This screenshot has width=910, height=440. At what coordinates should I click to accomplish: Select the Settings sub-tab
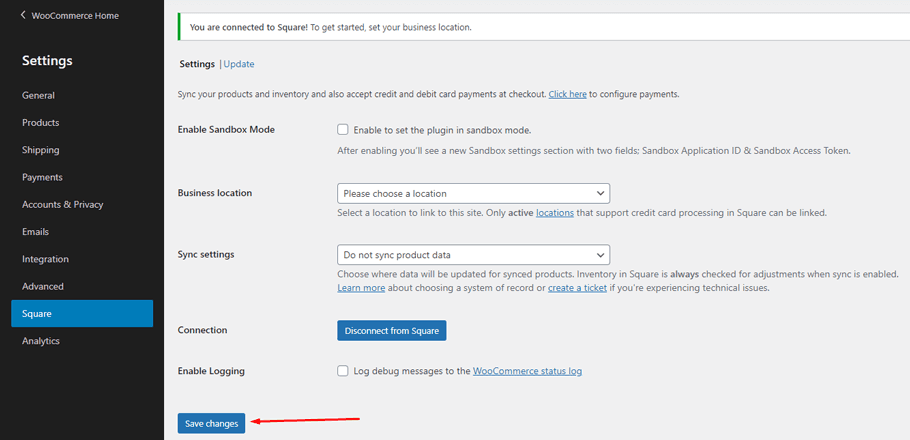(197, 64)
